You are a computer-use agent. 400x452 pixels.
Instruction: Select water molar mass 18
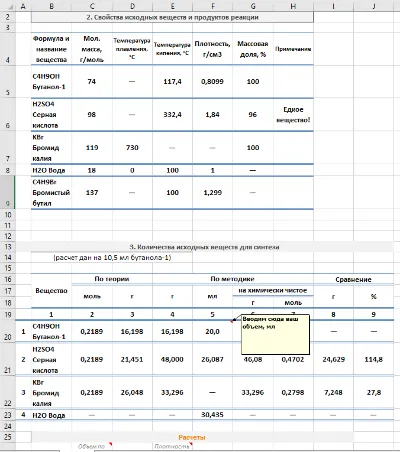point(92,170)
